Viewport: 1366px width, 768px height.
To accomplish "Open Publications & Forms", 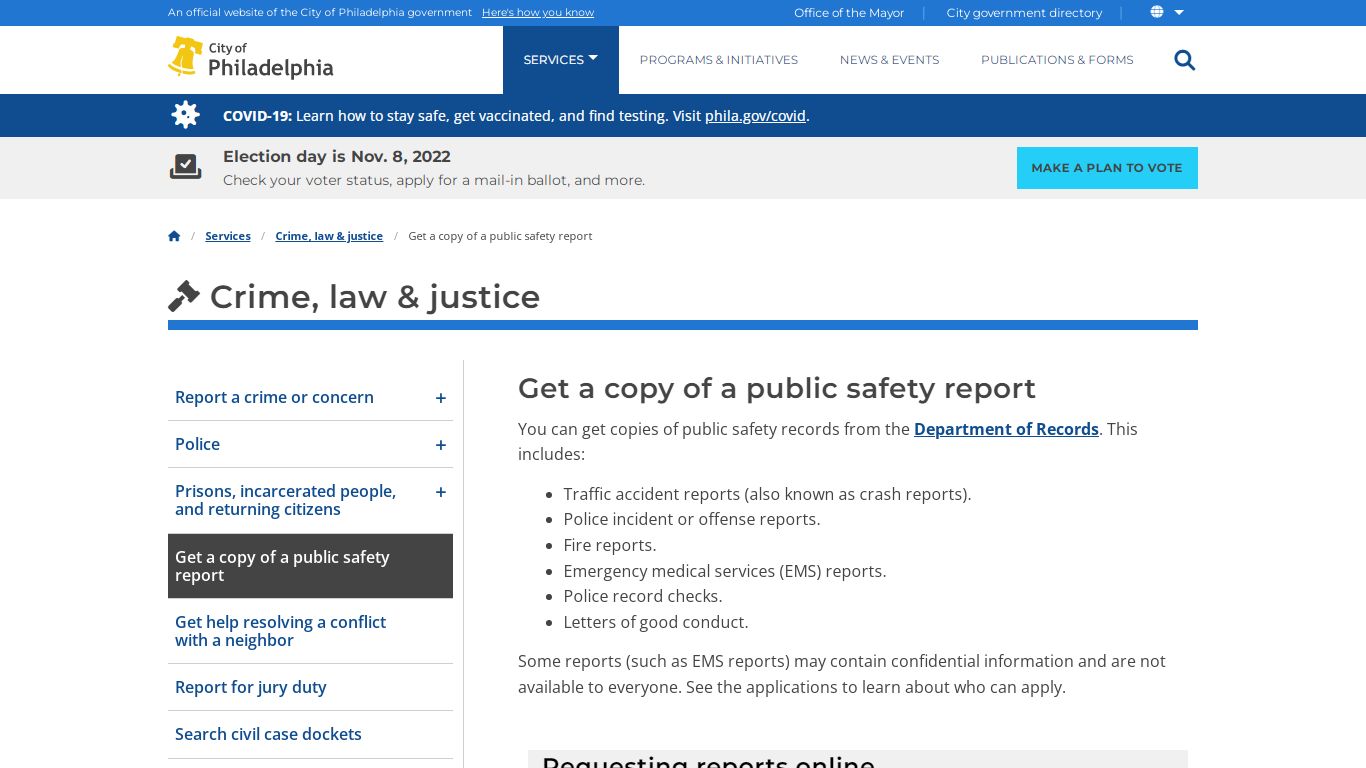I will 1057,60.
